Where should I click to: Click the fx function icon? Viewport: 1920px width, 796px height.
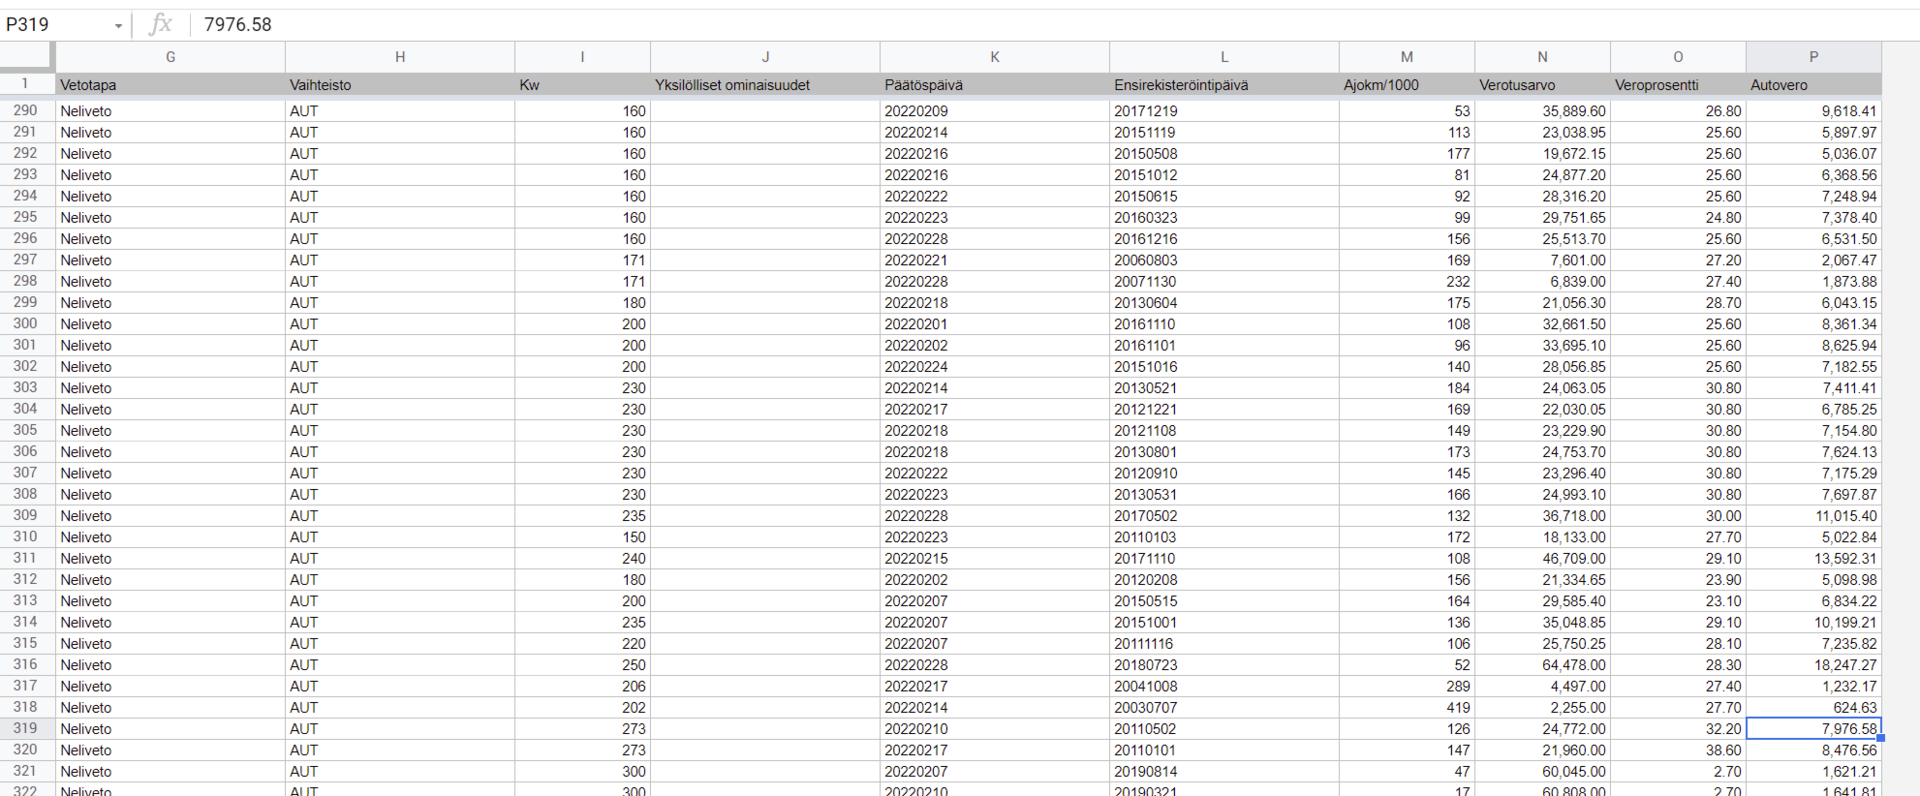[x=160, y=24]
